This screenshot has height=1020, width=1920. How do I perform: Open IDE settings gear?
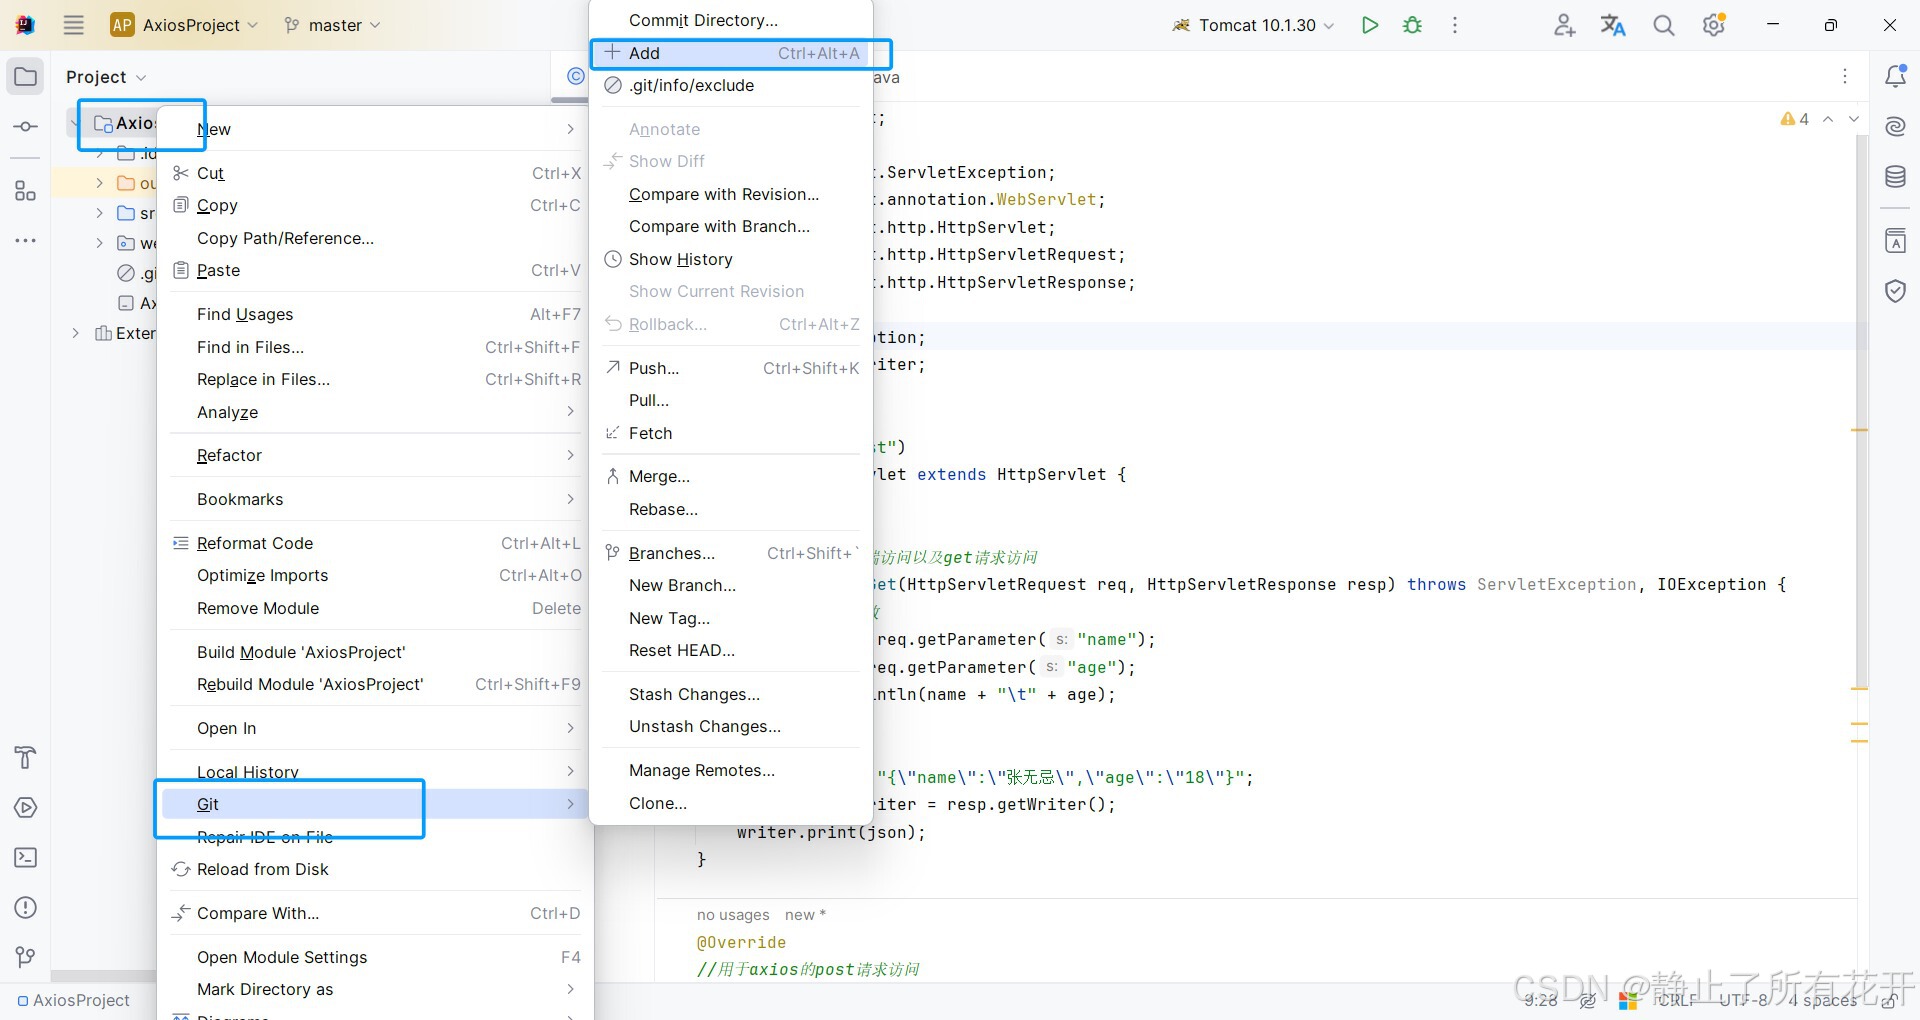pos(1714,25)
